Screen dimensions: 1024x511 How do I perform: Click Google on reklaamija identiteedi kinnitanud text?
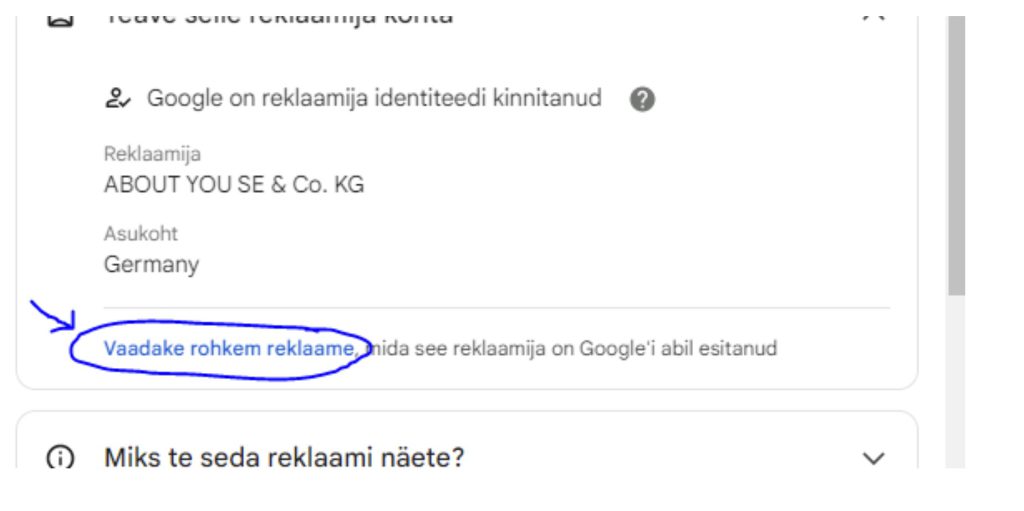tap(374, 99)
